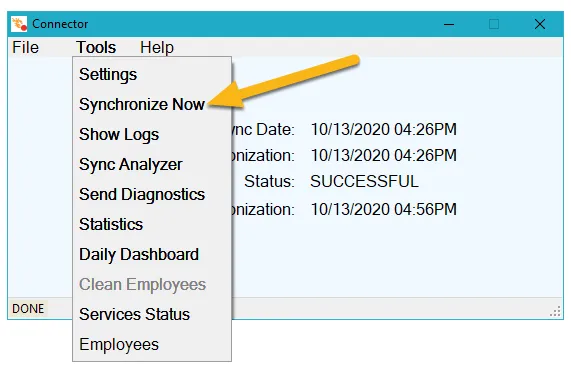Select Send Diagnostics menu entry
571x368 pixels.
pyautogui.click(x=152, y=194)
